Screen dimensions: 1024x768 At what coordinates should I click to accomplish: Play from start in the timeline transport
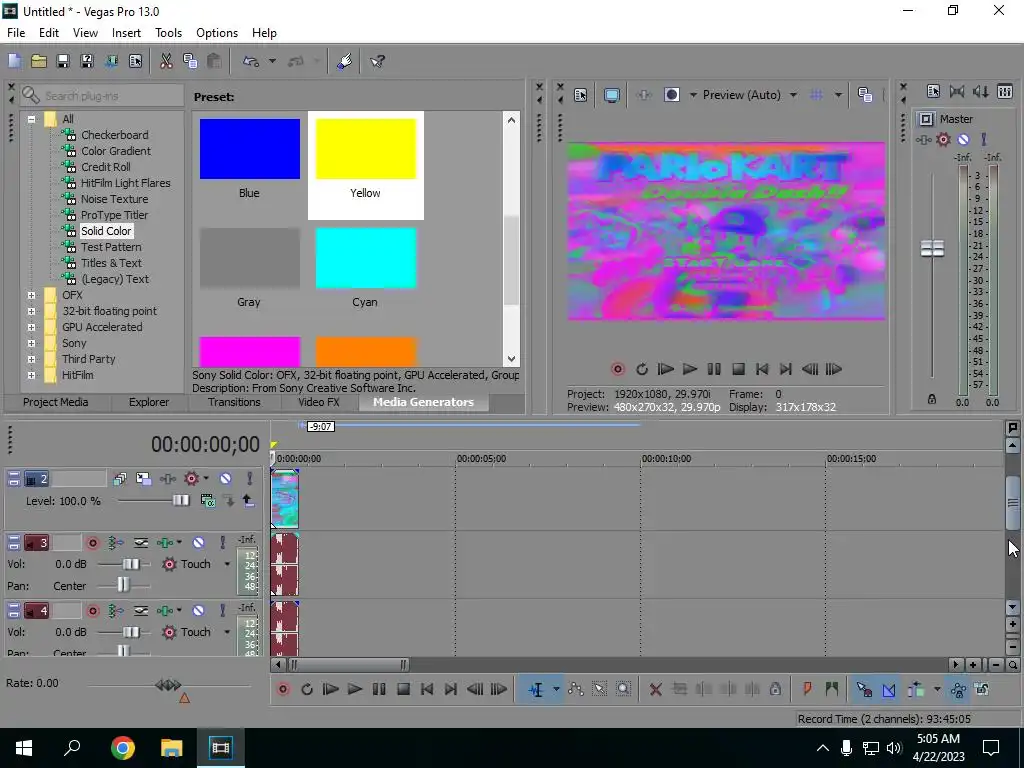point(330,689)
